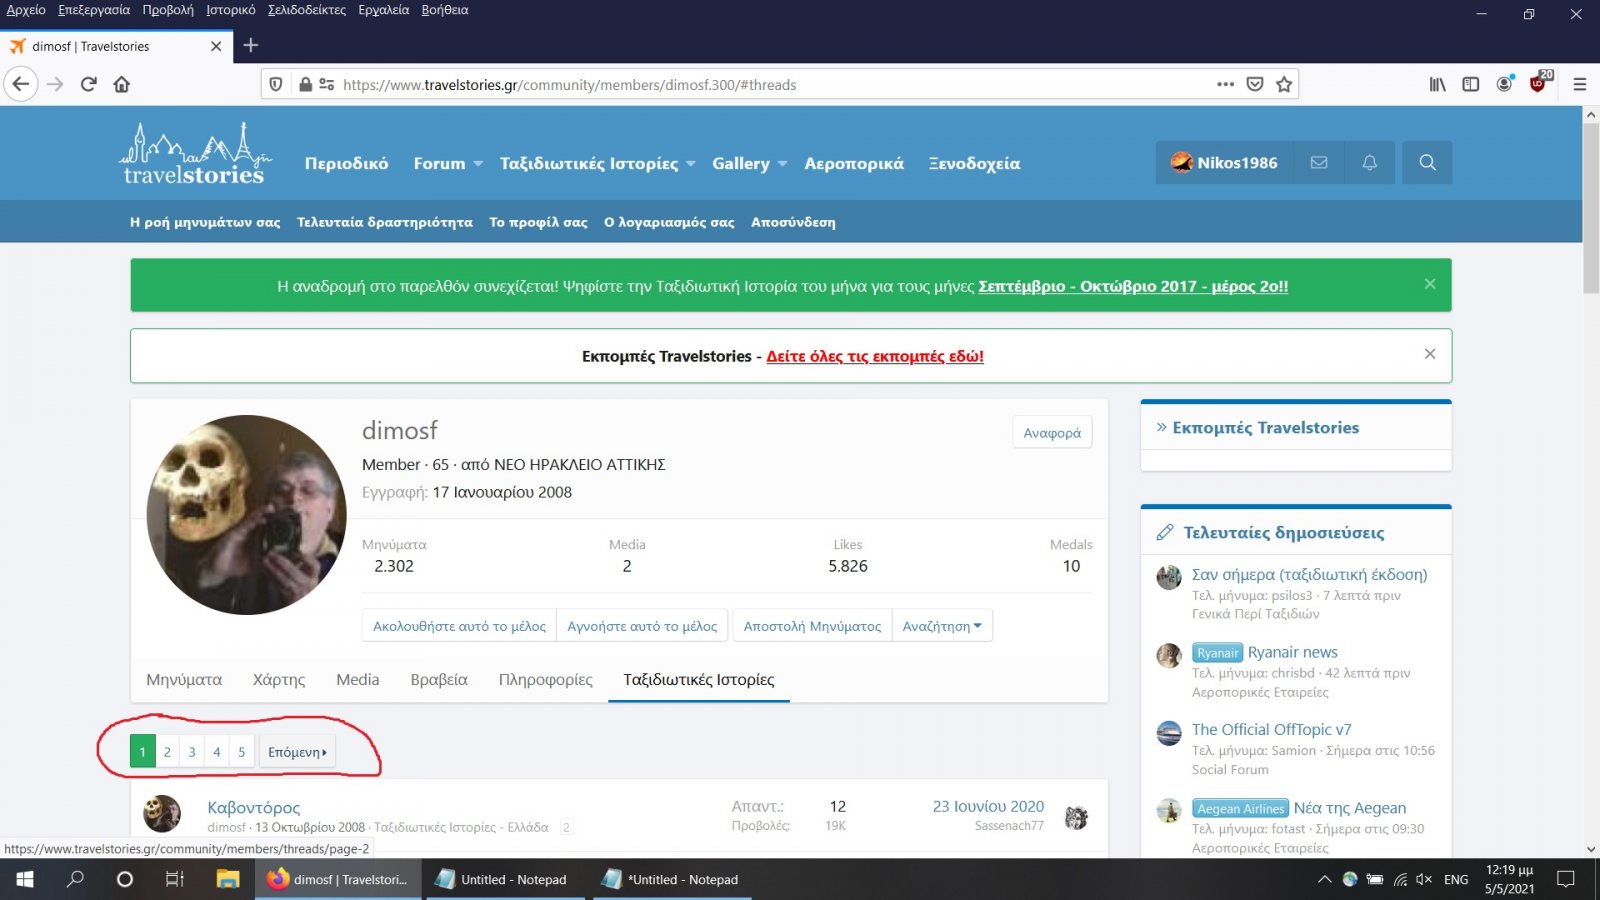This screenshot has height=900, width=1600.
Task: Switch to the Πληροφορίες profile tab
Action: pyautogui.click(x=546, y=679)
